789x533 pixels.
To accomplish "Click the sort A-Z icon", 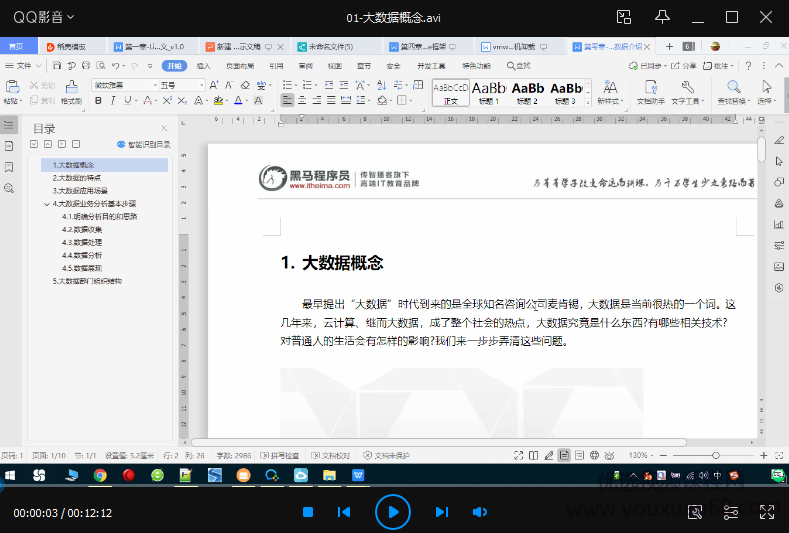I will [x=381, y=85].
